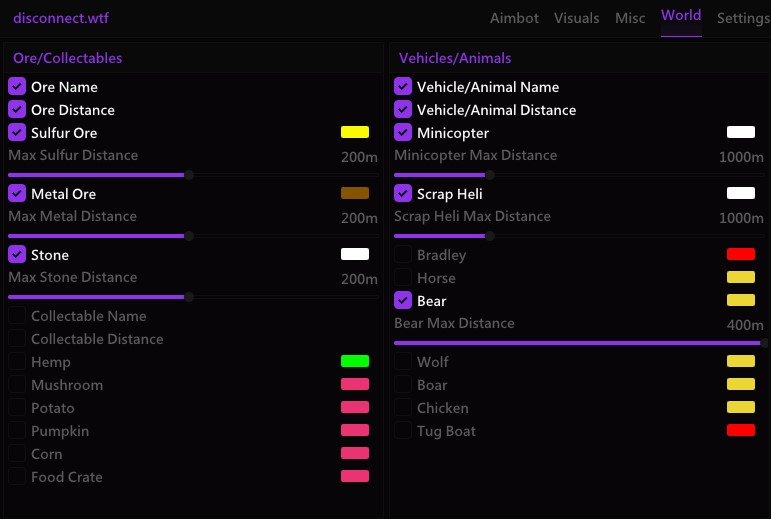
Task: Enable the Bradley checkbox
Action: 403,255
